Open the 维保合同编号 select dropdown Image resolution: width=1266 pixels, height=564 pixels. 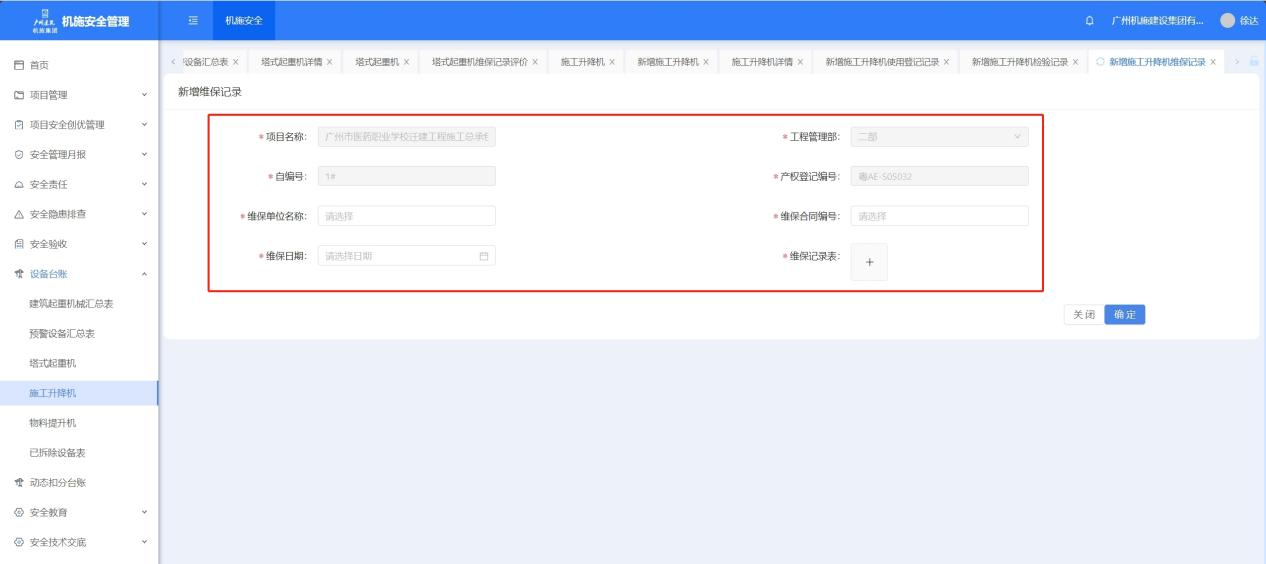[938, 216]
